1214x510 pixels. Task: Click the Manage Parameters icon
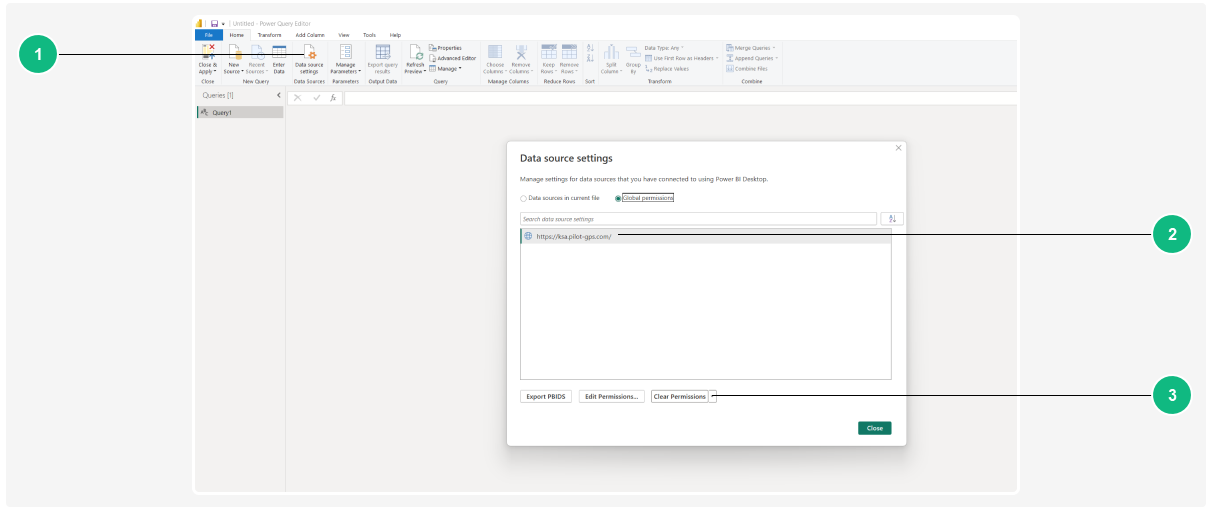click(x=345, y=53)
